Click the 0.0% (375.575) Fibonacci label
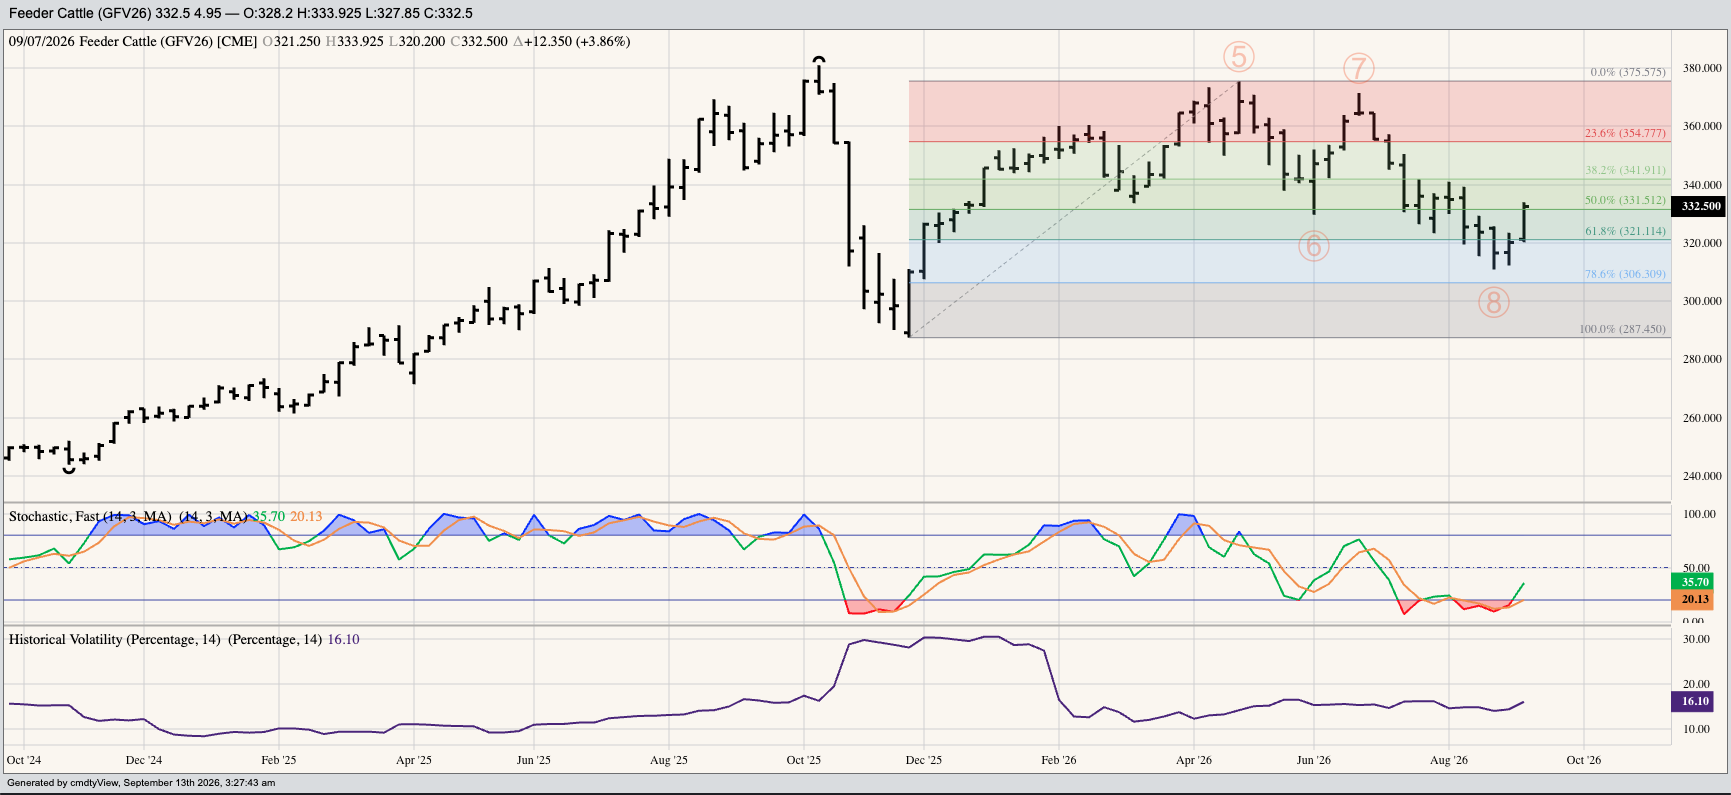1731x795 pixels. 1628,72
